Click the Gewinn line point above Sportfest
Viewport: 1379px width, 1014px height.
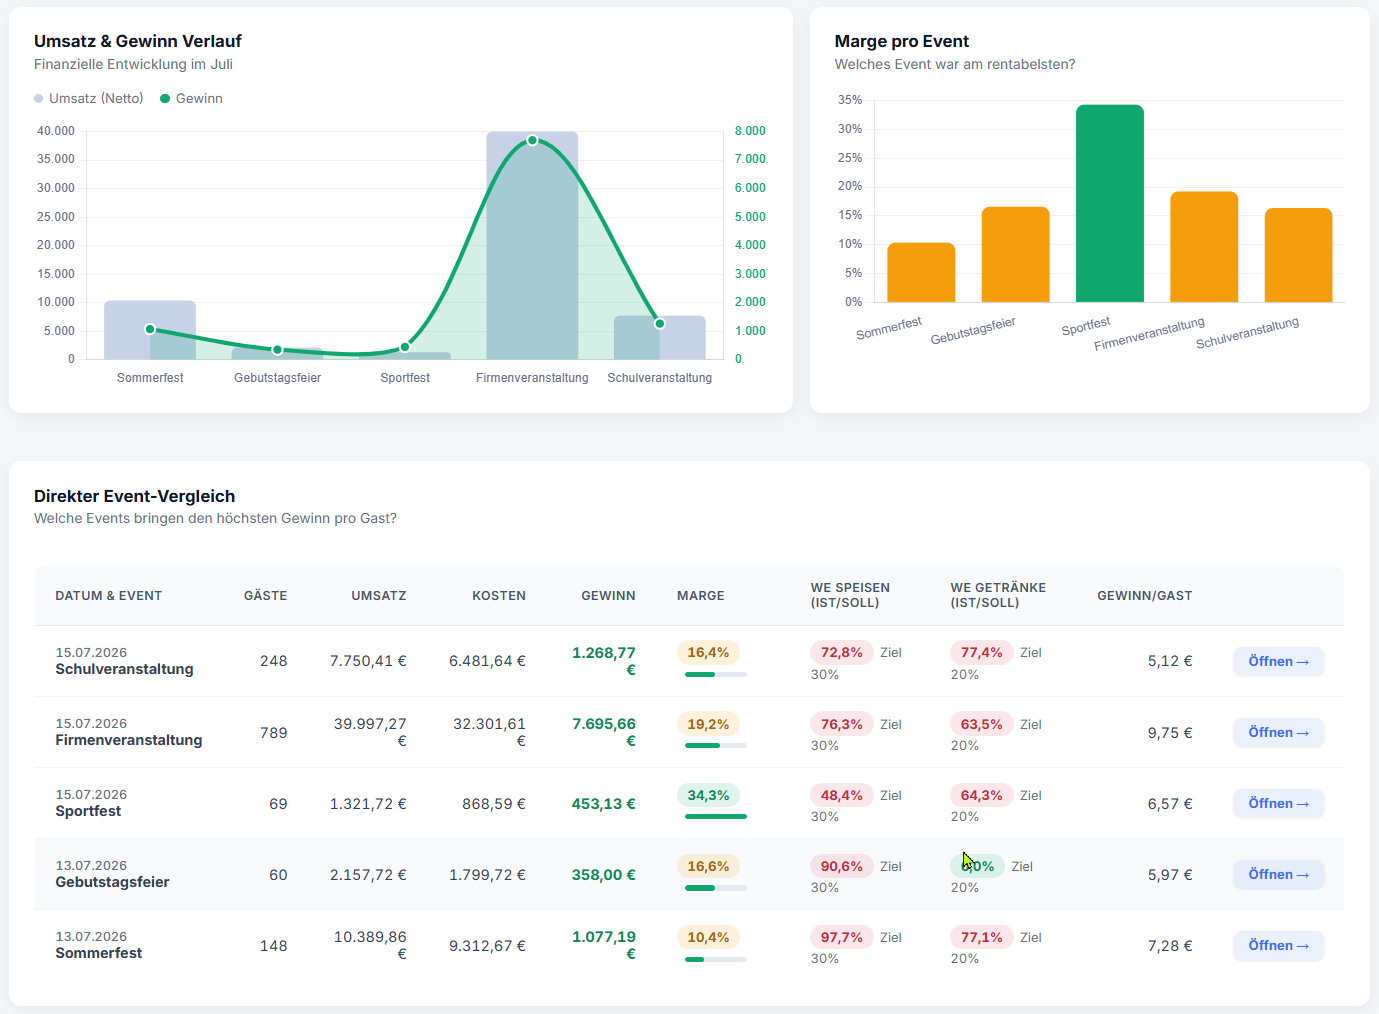point(405,347)
